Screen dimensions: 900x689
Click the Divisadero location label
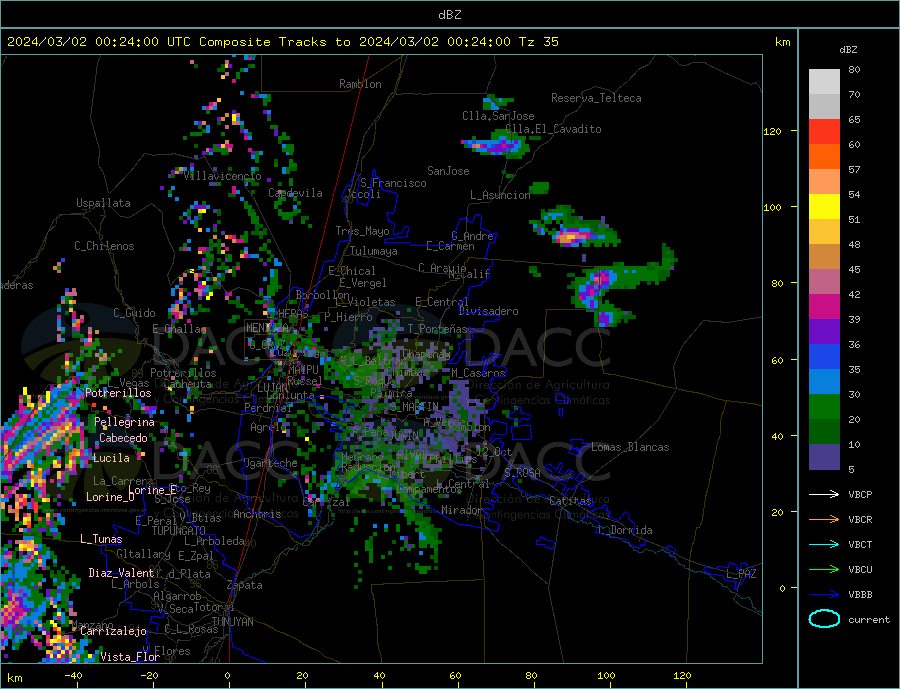point(488,311)
